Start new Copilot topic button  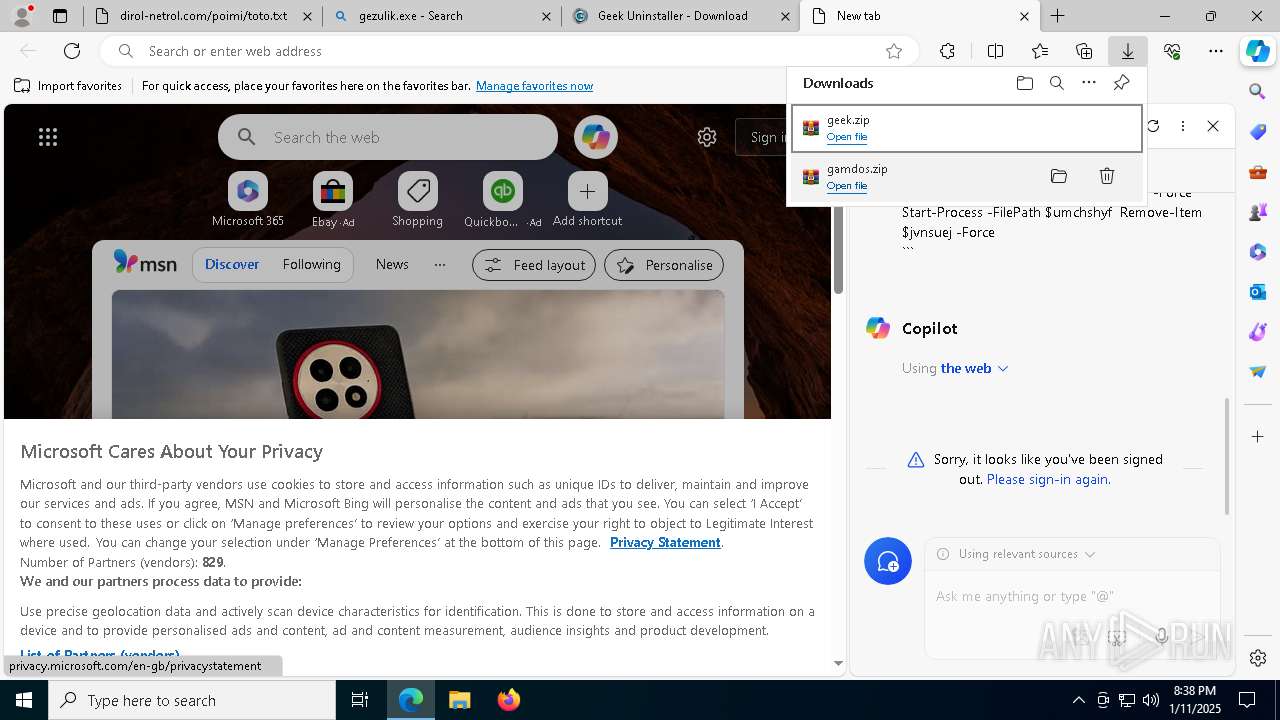click(888, 561)
